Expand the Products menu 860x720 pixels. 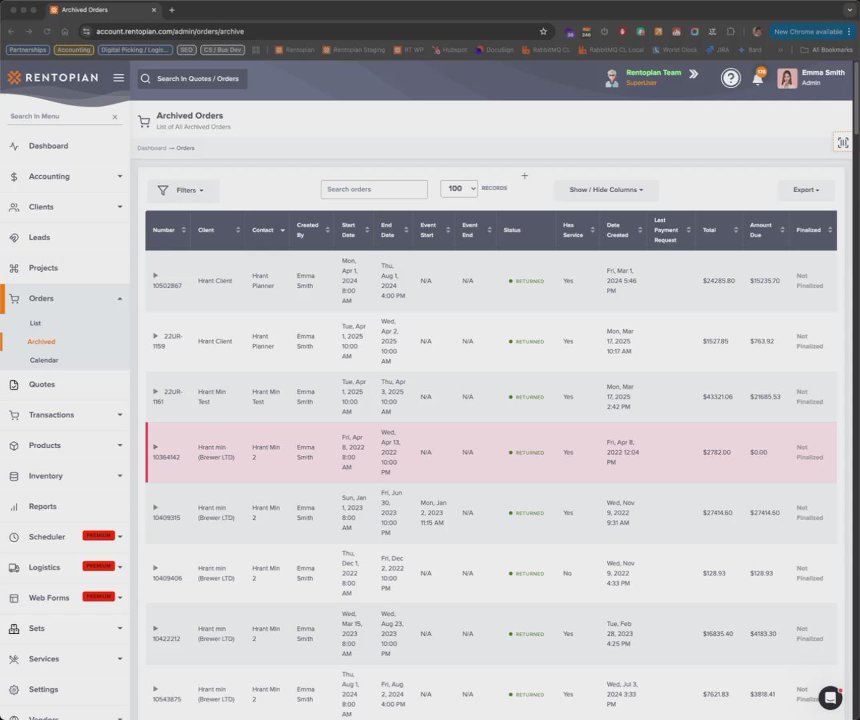65,445
